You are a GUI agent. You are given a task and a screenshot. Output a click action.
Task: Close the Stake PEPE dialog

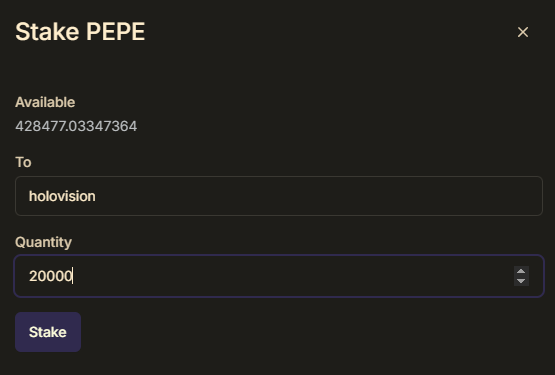pyautogui.click(x=523, y=32)
